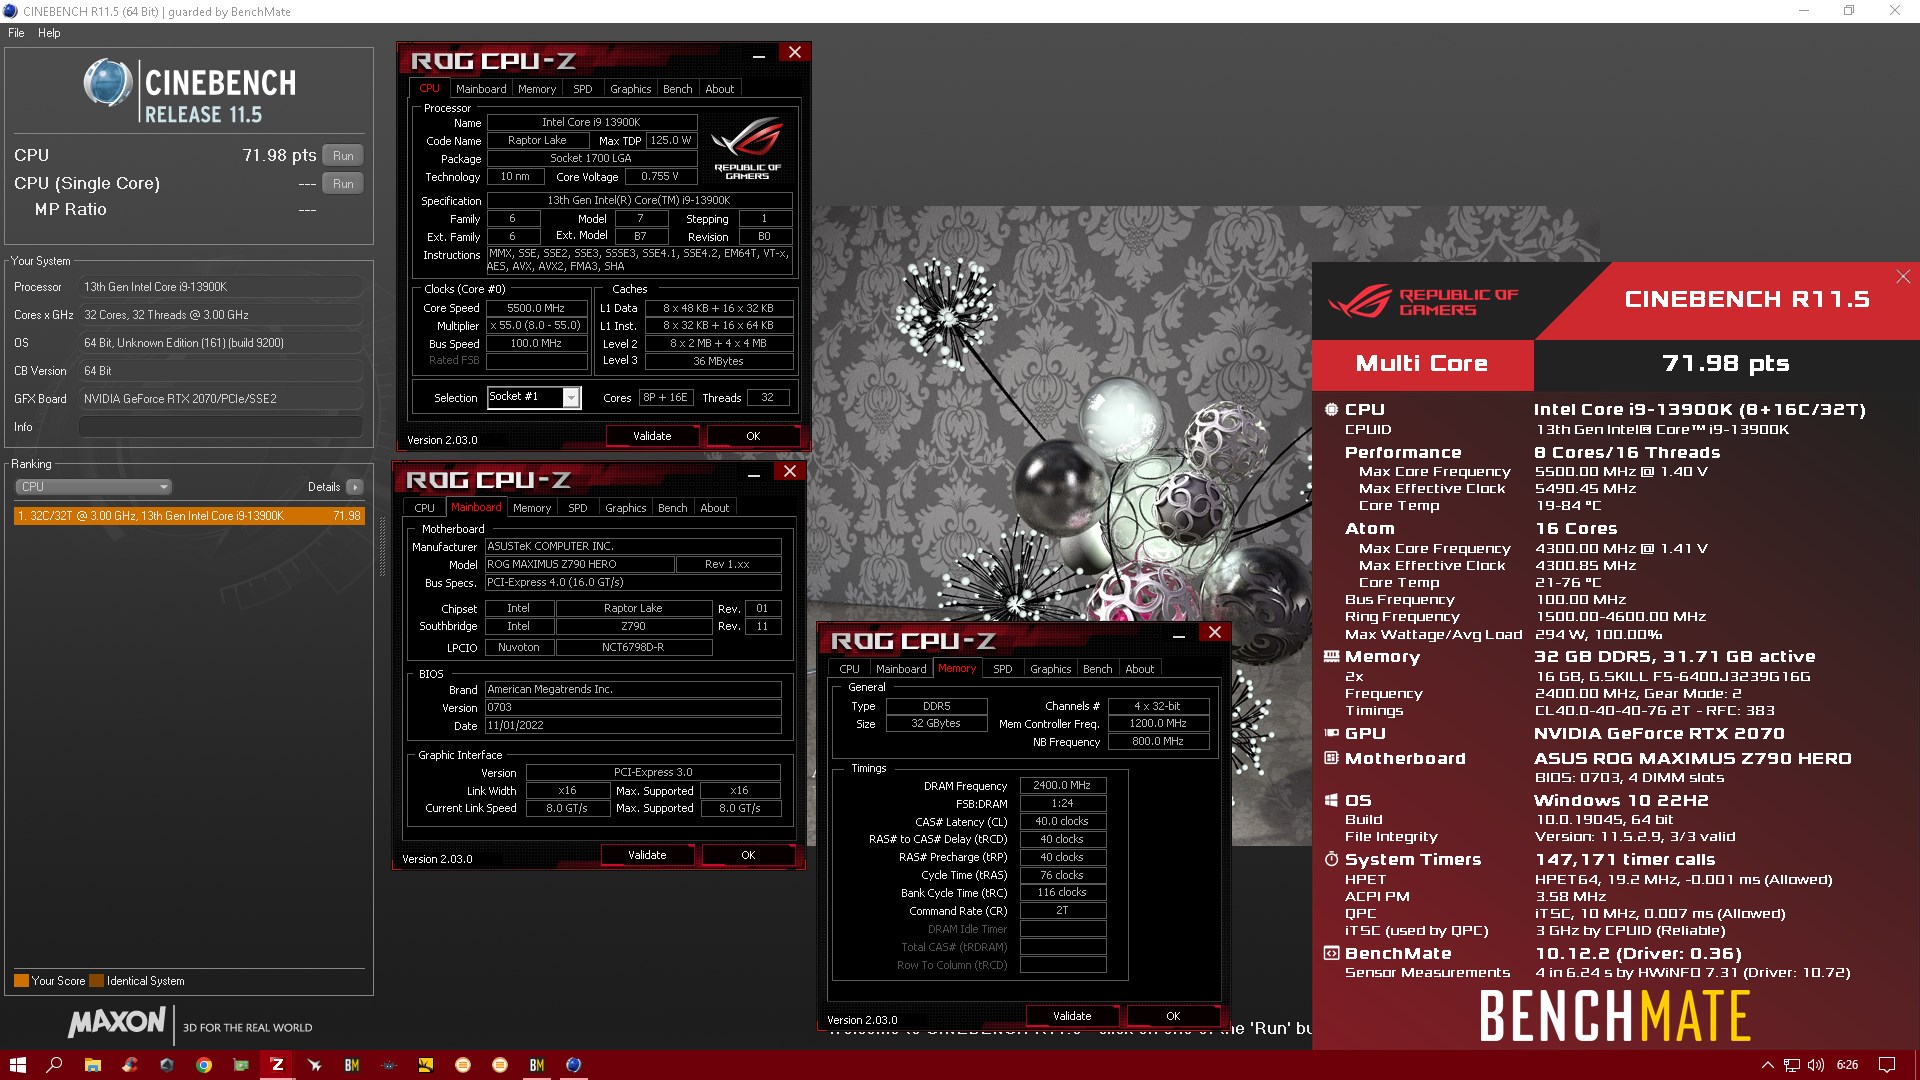This screenshot has width=1920, height=1080.
Task: Open ranking Details link
Action: (x=324, y=487)
